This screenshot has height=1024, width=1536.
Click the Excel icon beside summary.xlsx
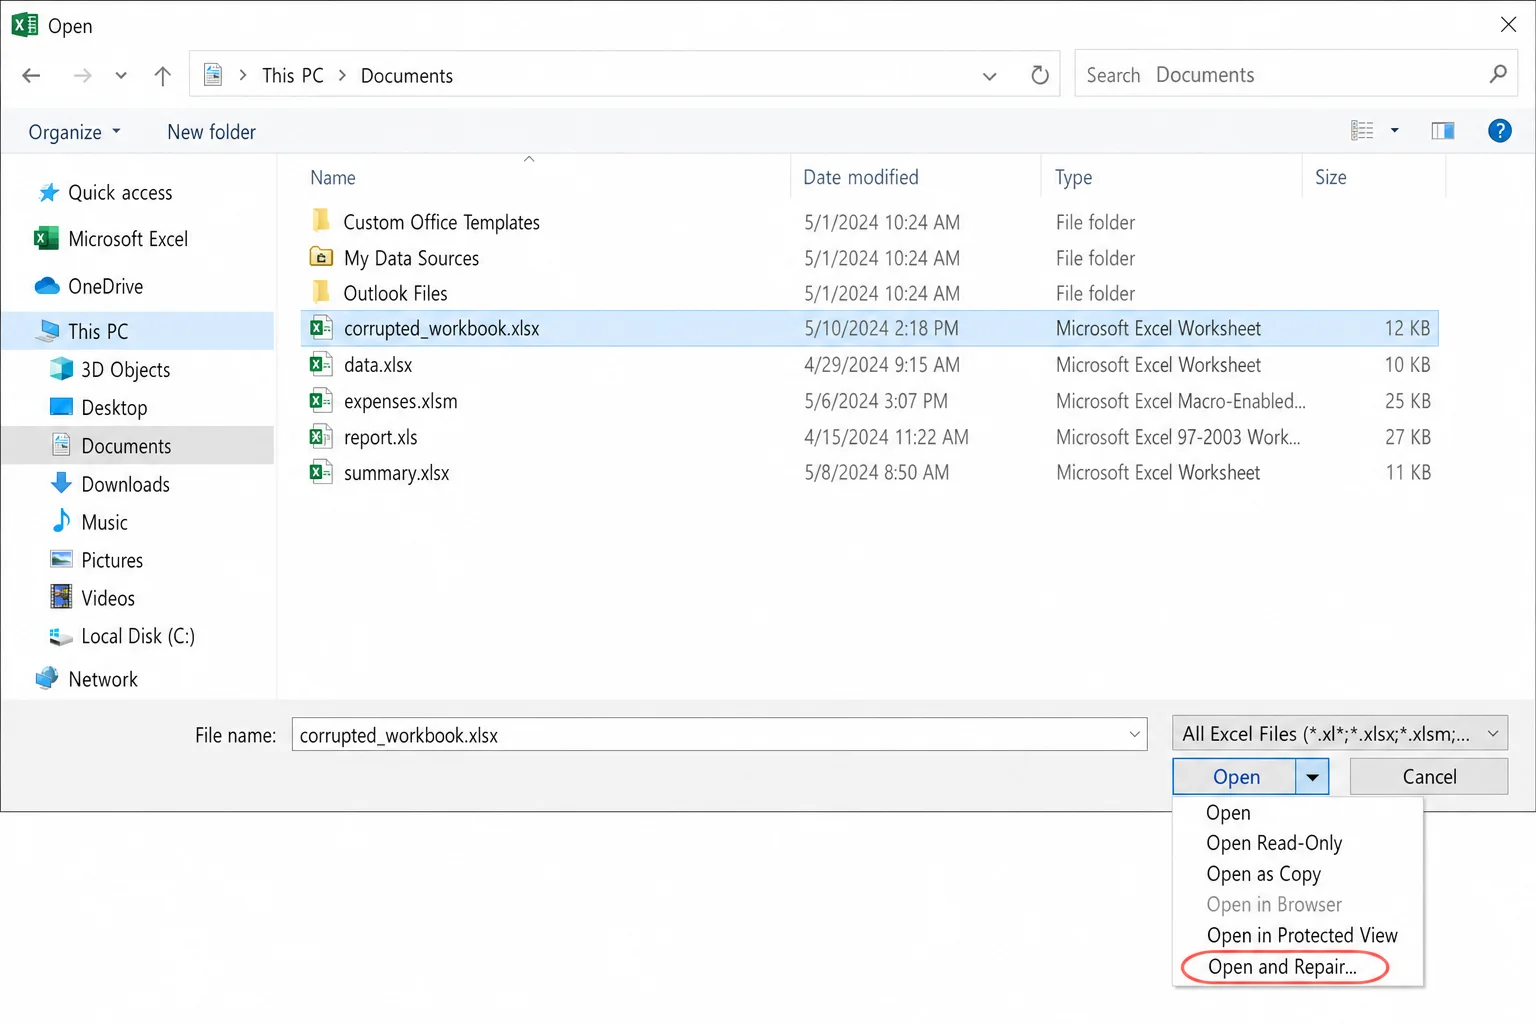tap(320, 472)
